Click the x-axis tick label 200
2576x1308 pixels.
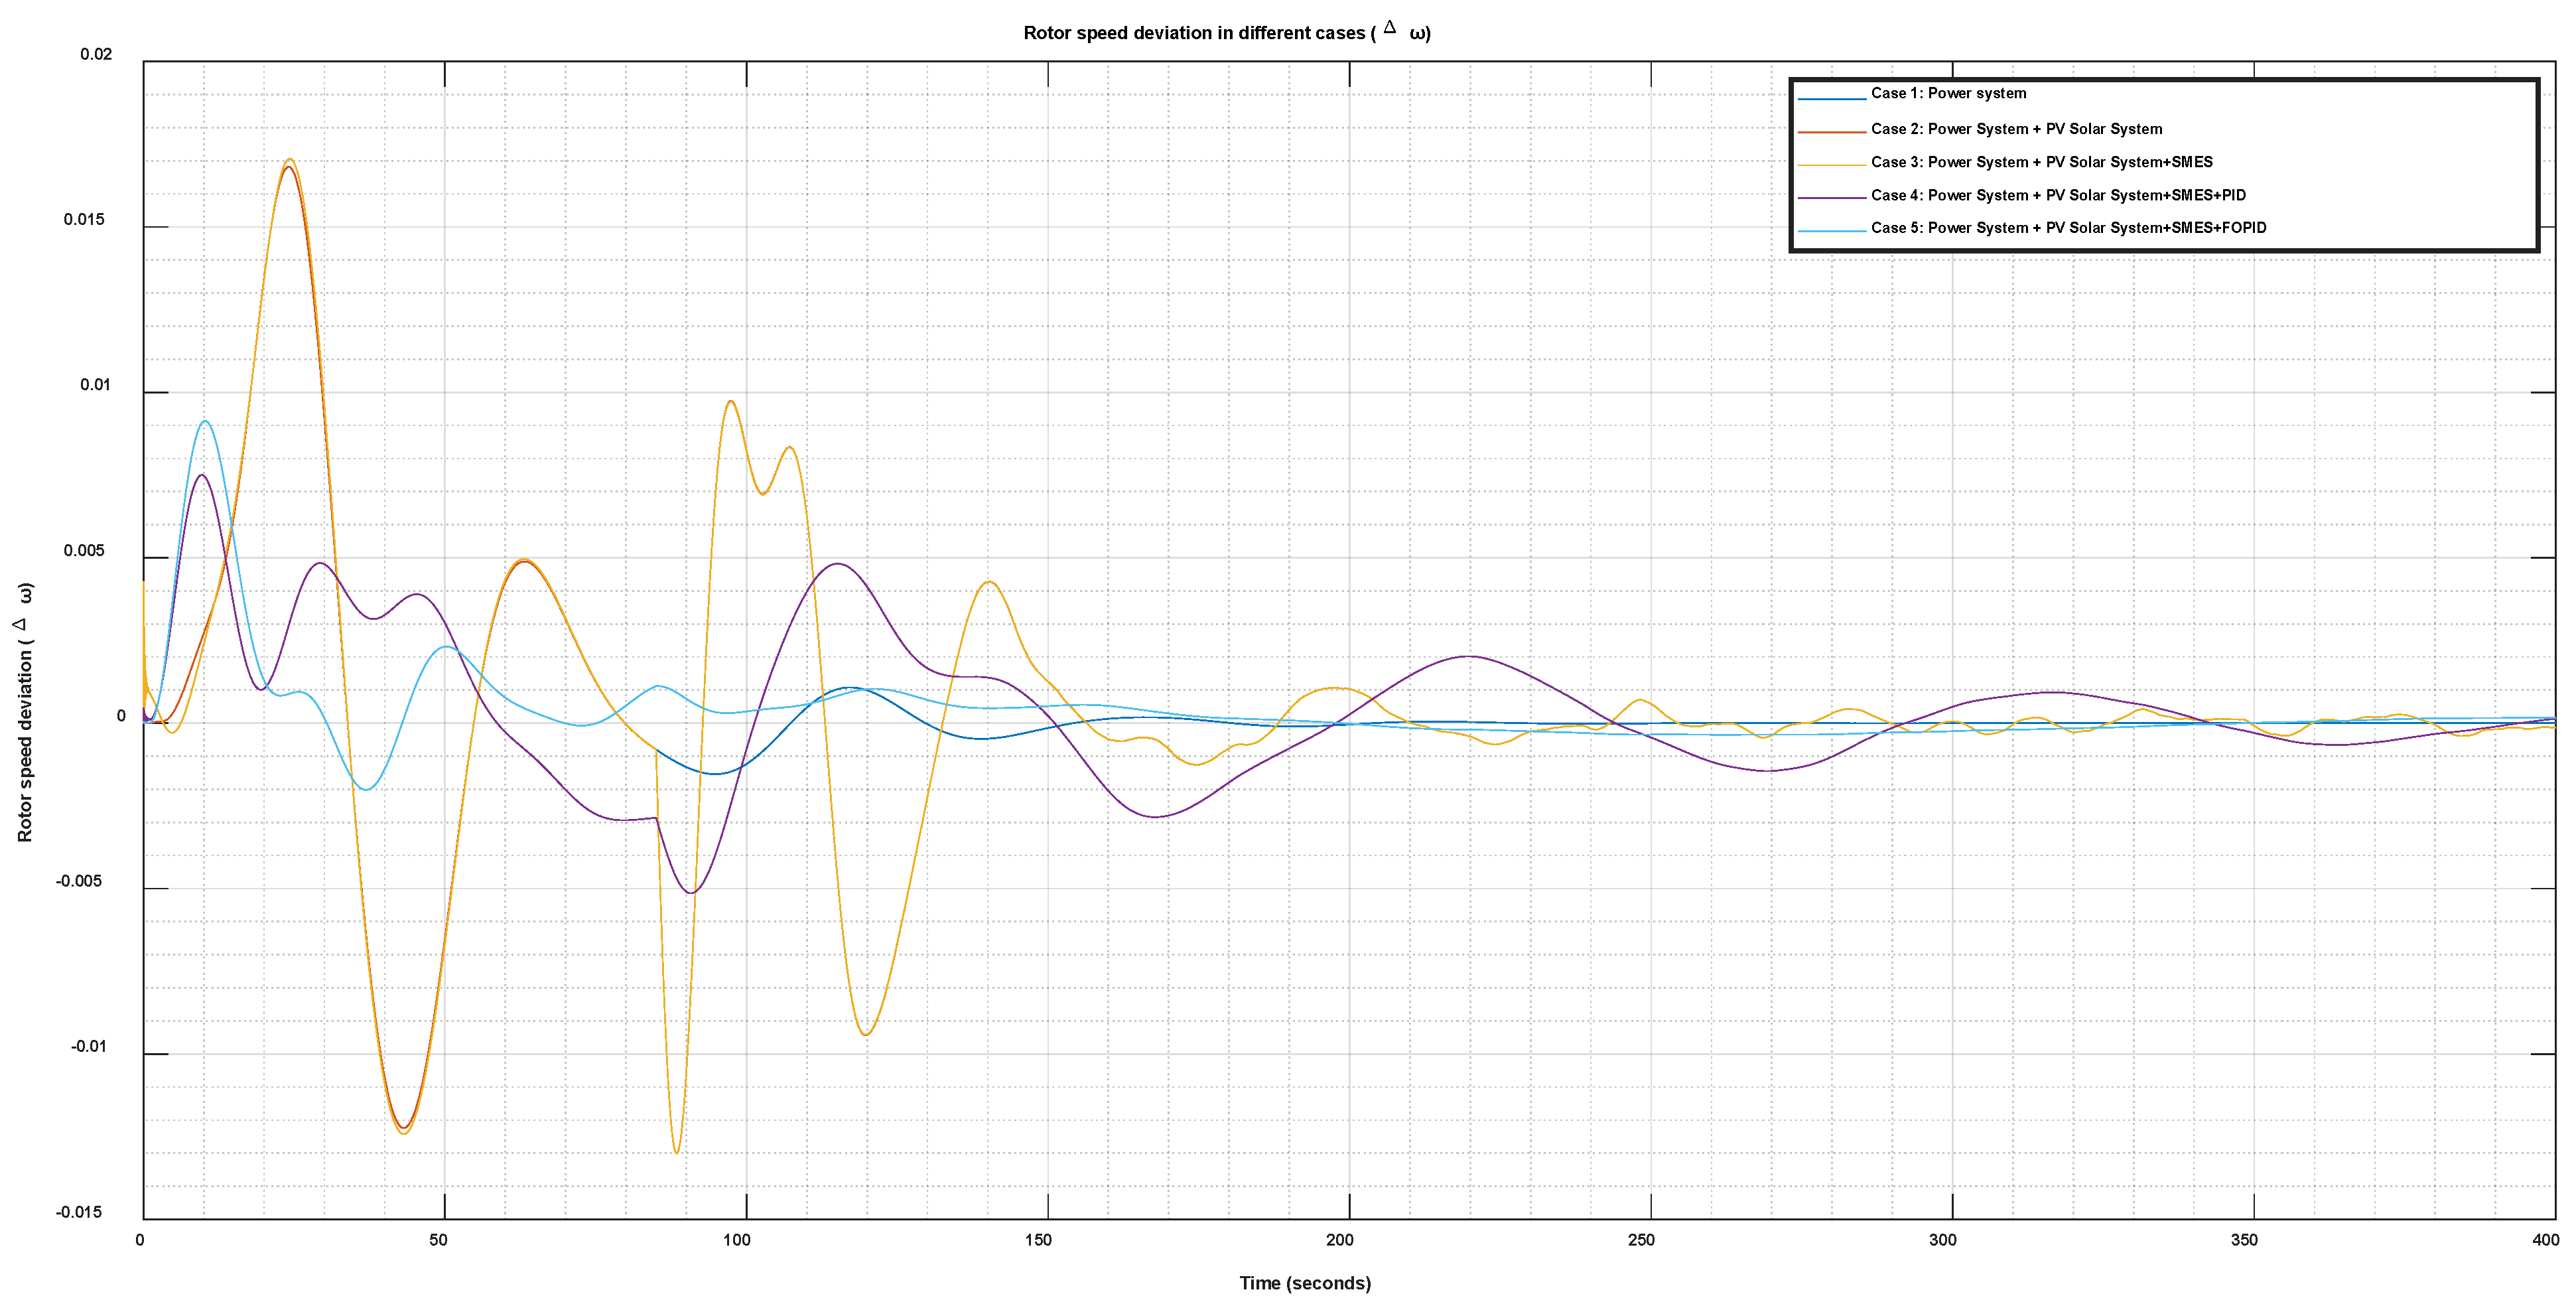[x=1339, y=1240]
